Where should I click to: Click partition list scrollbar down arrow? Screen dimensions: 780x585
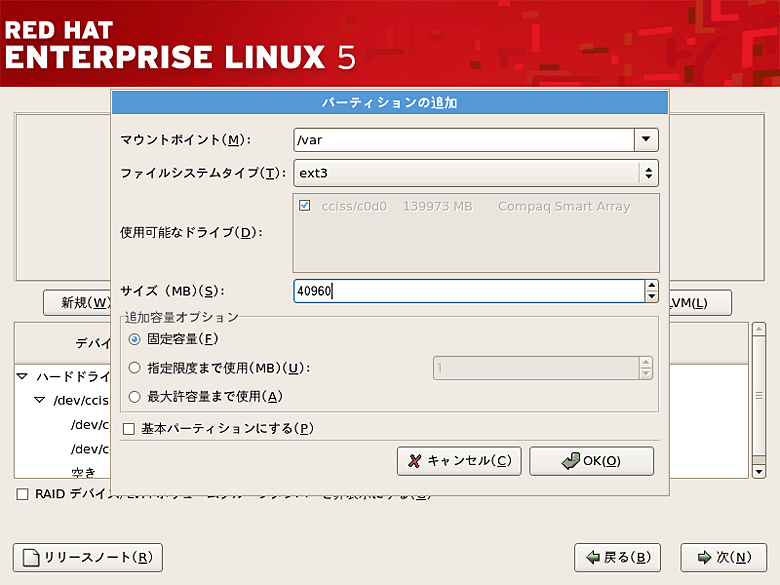tap(759, 471)
